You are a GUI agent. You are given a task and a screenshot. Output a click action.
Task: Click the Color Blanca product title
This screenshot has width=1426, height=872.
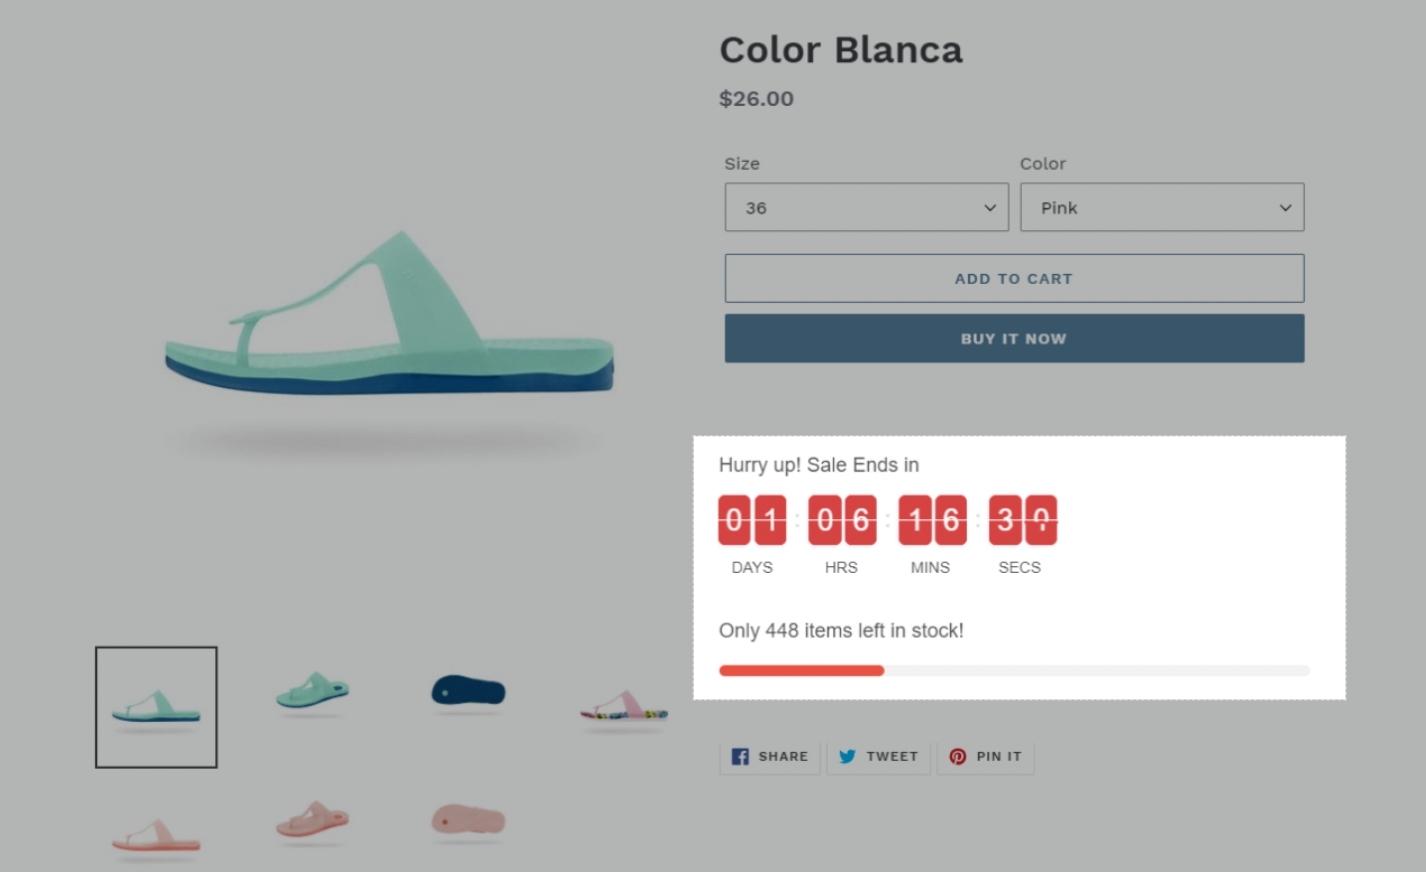click(x=840, y=50)
